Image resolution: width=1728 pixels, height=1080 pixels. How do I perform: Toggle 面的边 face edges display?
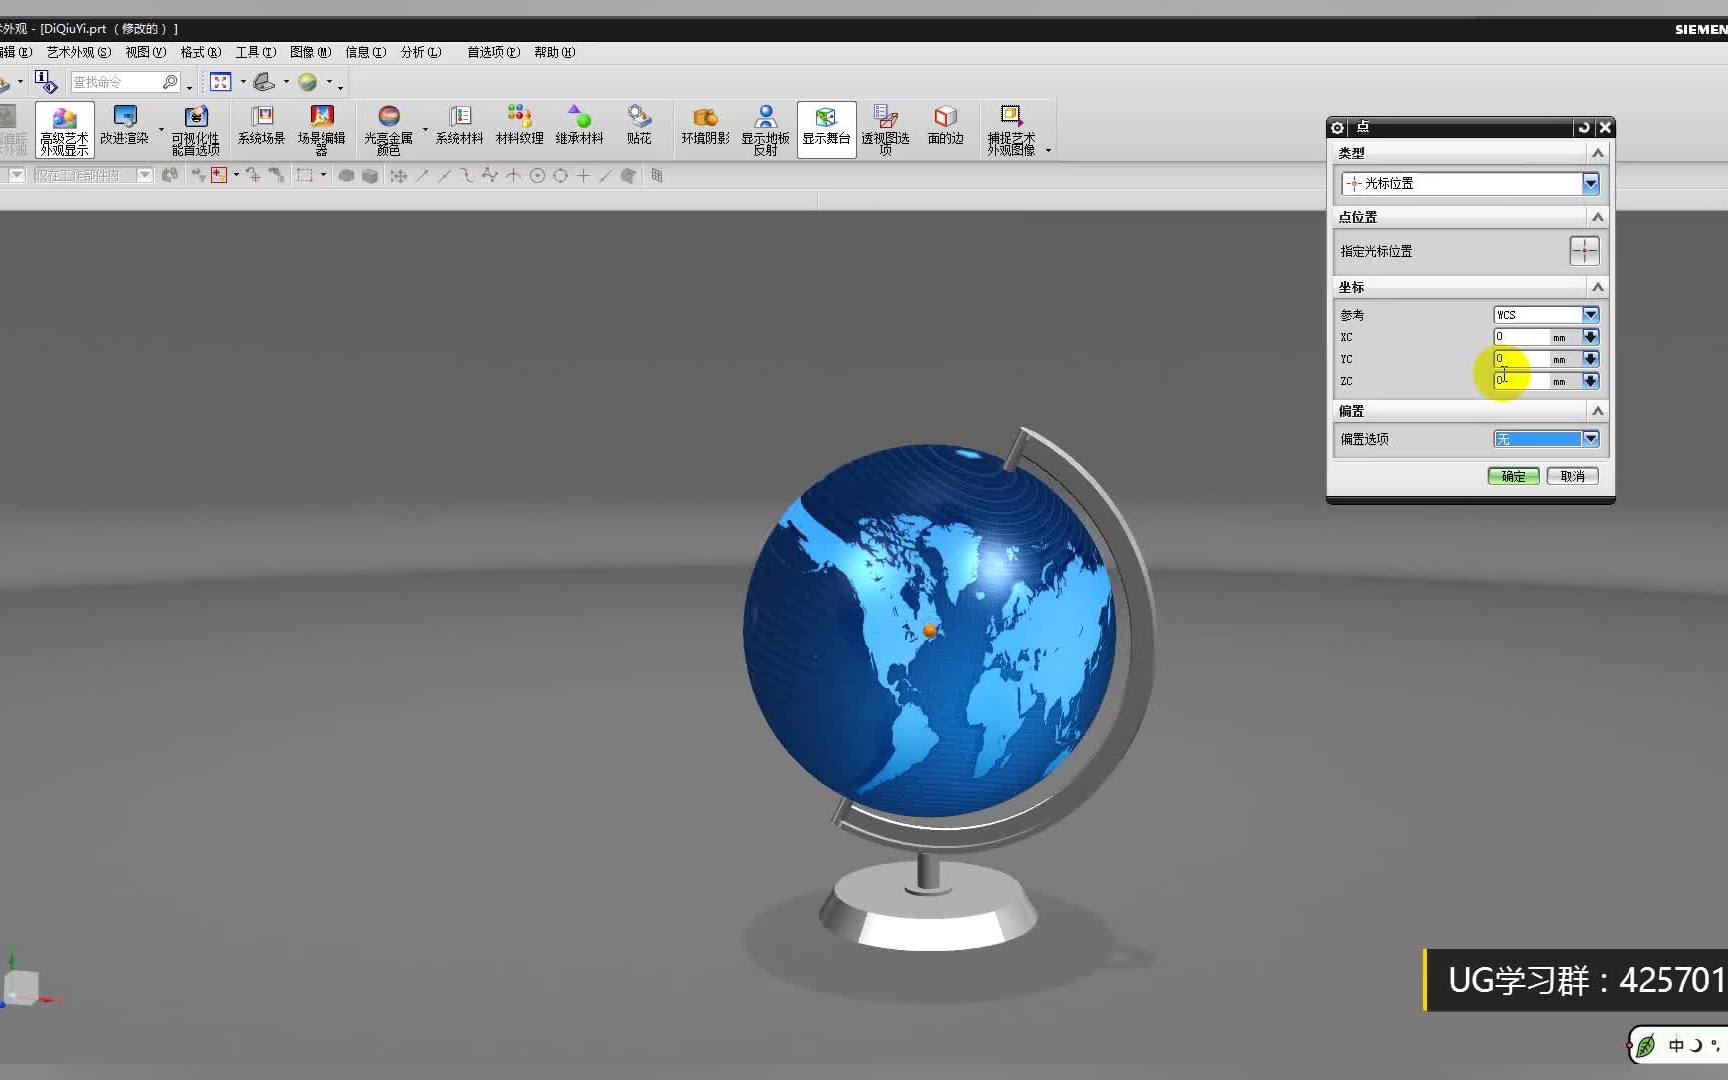945,127
